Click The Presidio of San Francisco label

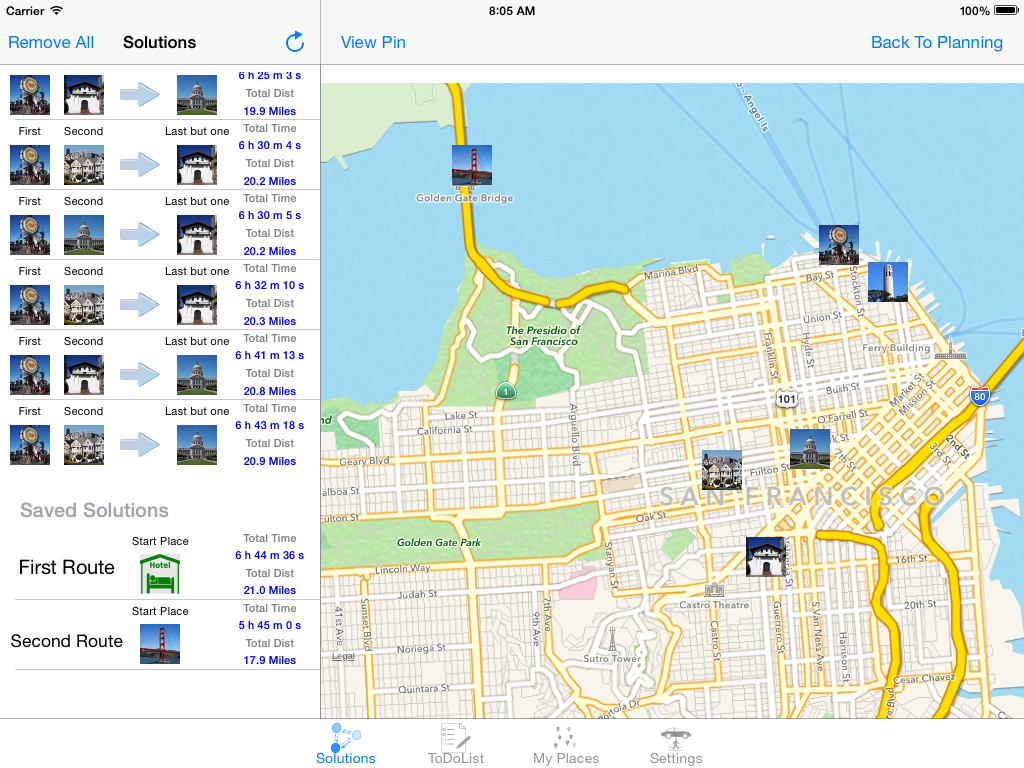pos(543,336)
